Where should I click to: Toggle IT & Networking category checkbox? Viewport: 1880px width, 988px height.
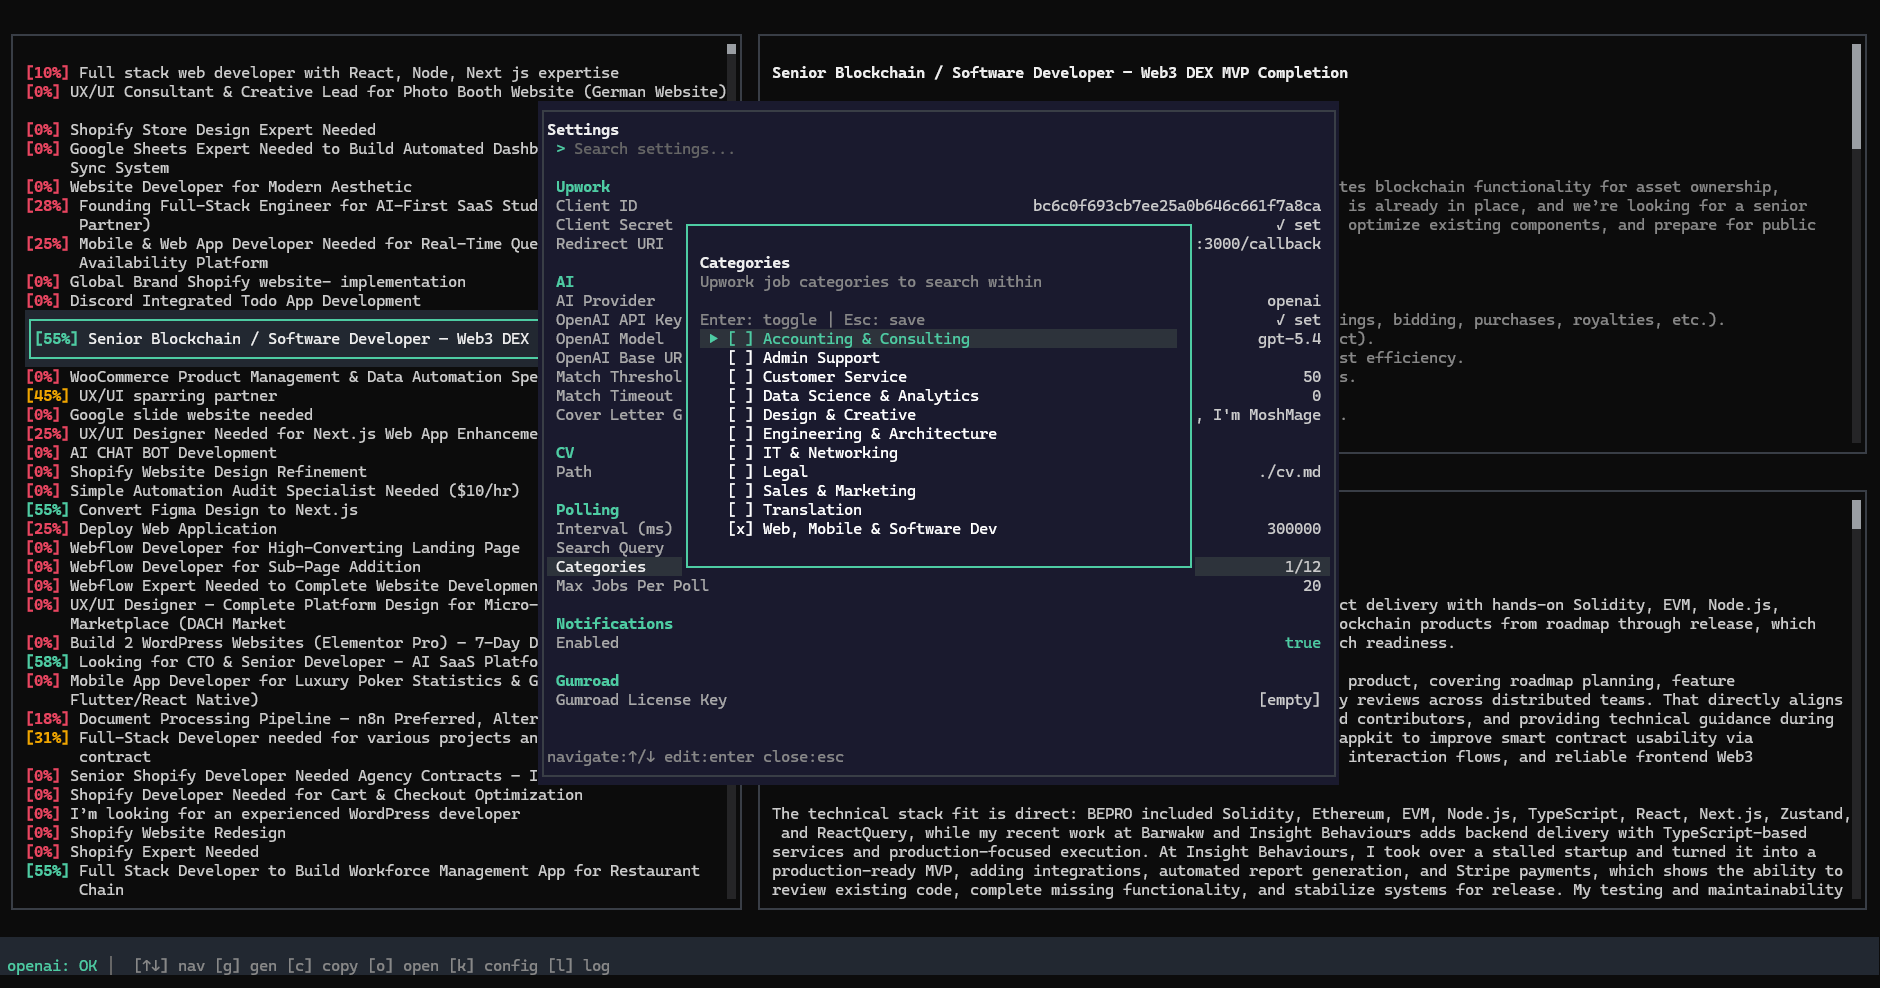[740, 453]
